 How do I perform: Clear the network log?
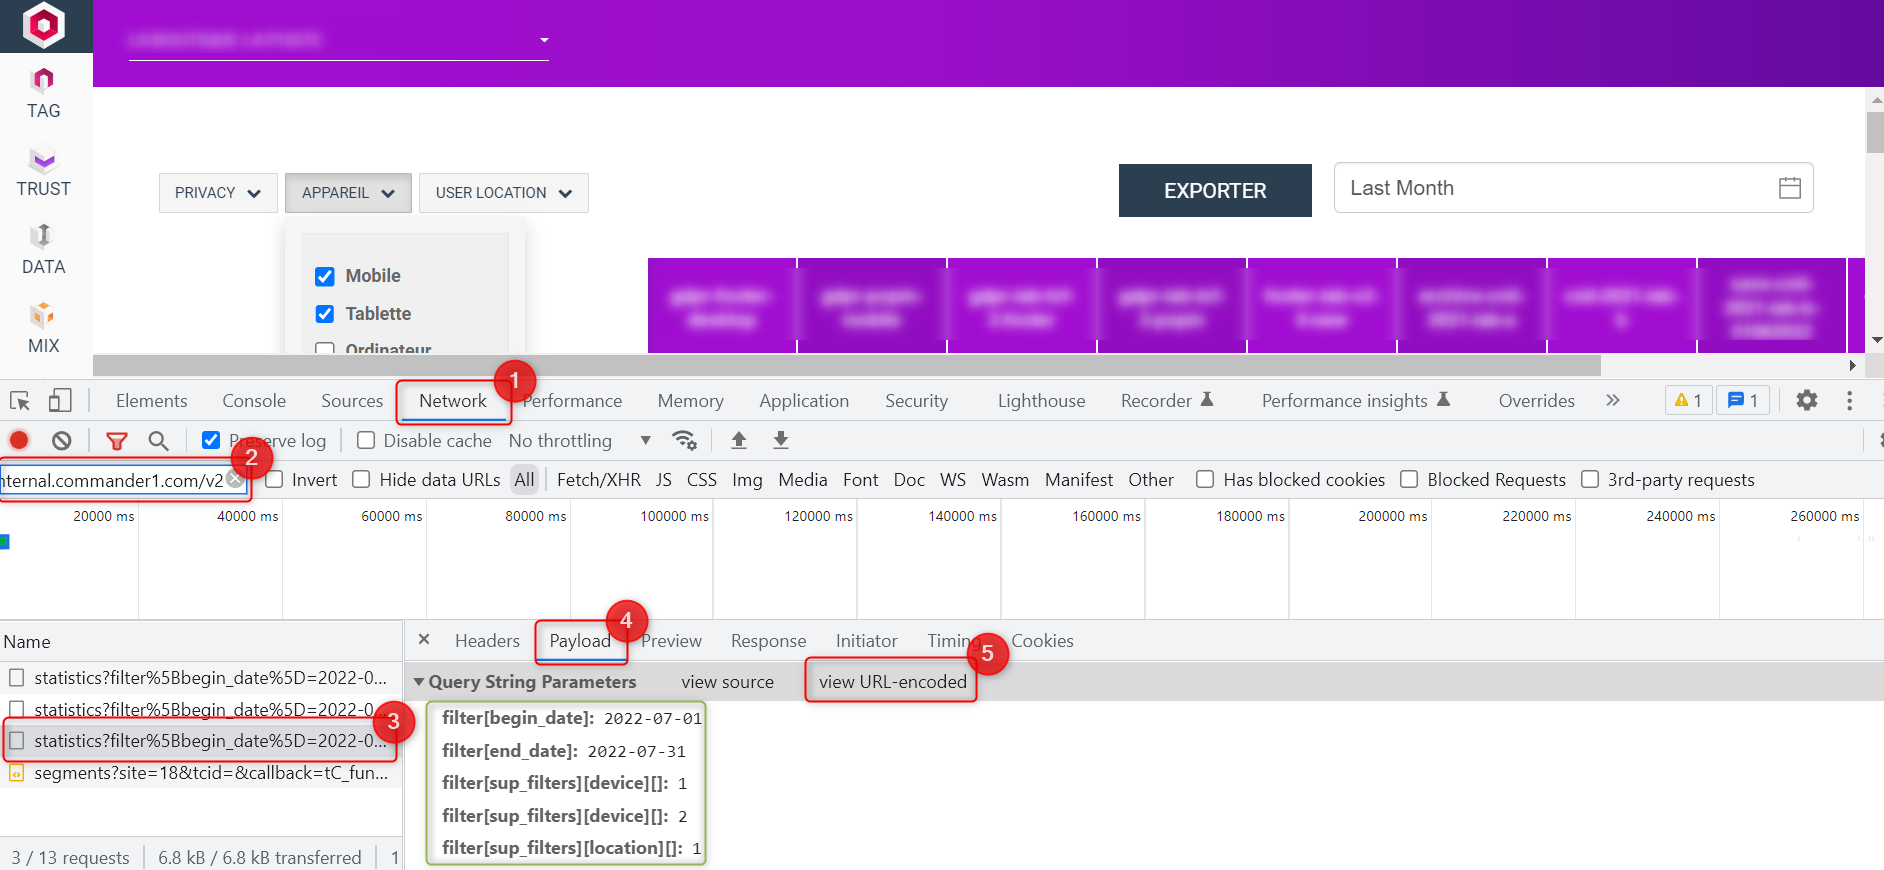click(62, 440)
